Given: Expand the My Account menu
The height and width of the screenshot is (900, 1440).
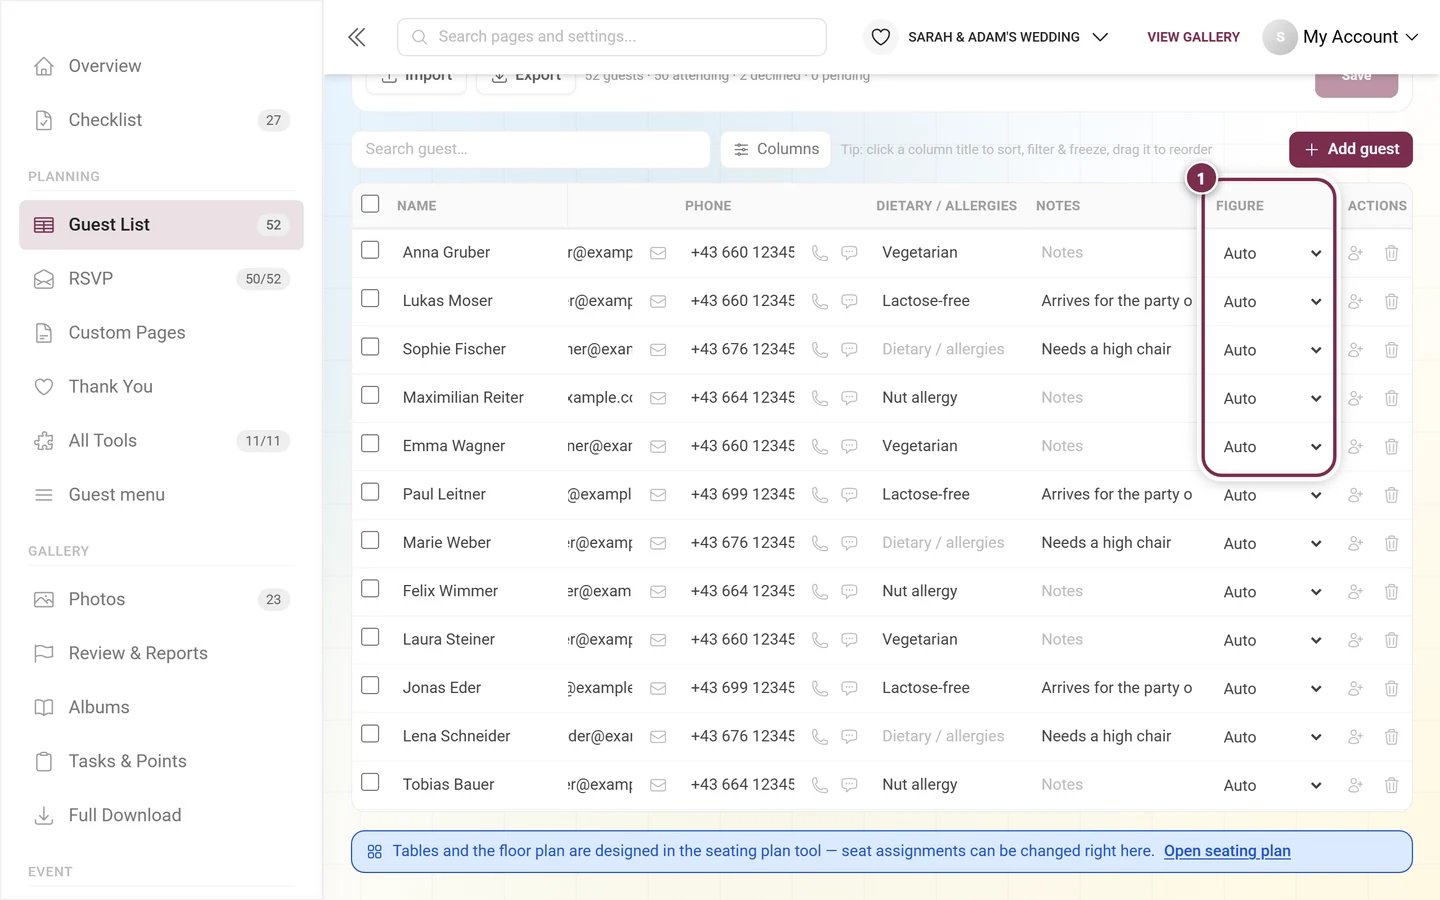Looking at the screenshot, I should 1340,37.
